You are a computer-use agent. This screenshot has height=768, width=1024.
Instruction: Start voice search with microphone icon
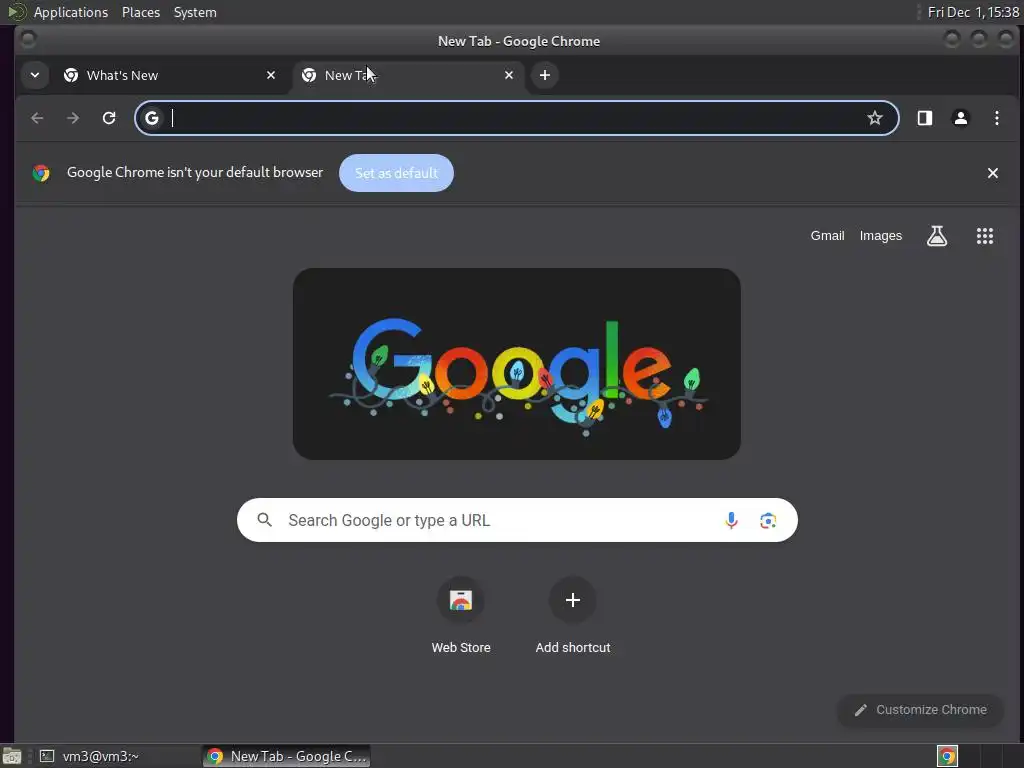[x=731, y=520]
